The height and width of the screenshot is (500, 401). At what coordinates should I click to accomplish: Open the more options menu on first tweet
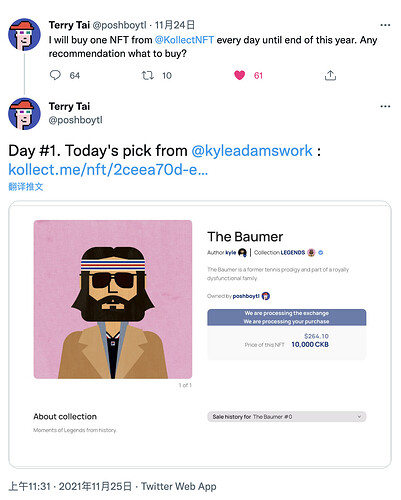coord(385,25)
